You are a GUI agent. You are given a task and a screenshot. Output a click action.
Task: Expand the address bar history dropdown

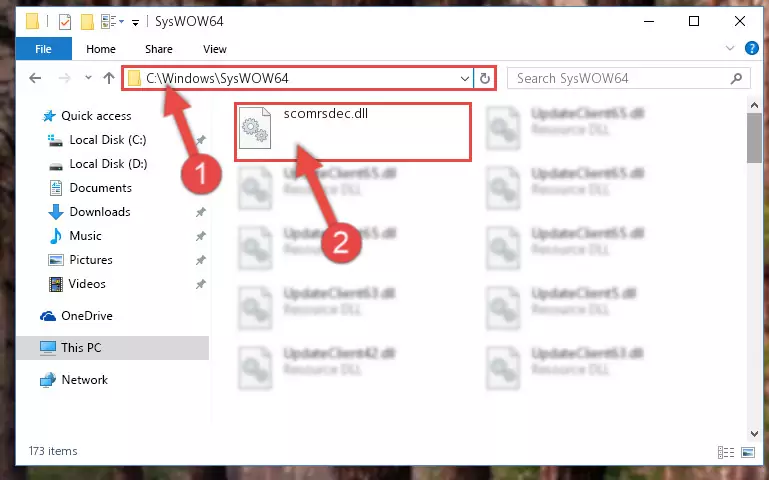click(x=464, y=78)
